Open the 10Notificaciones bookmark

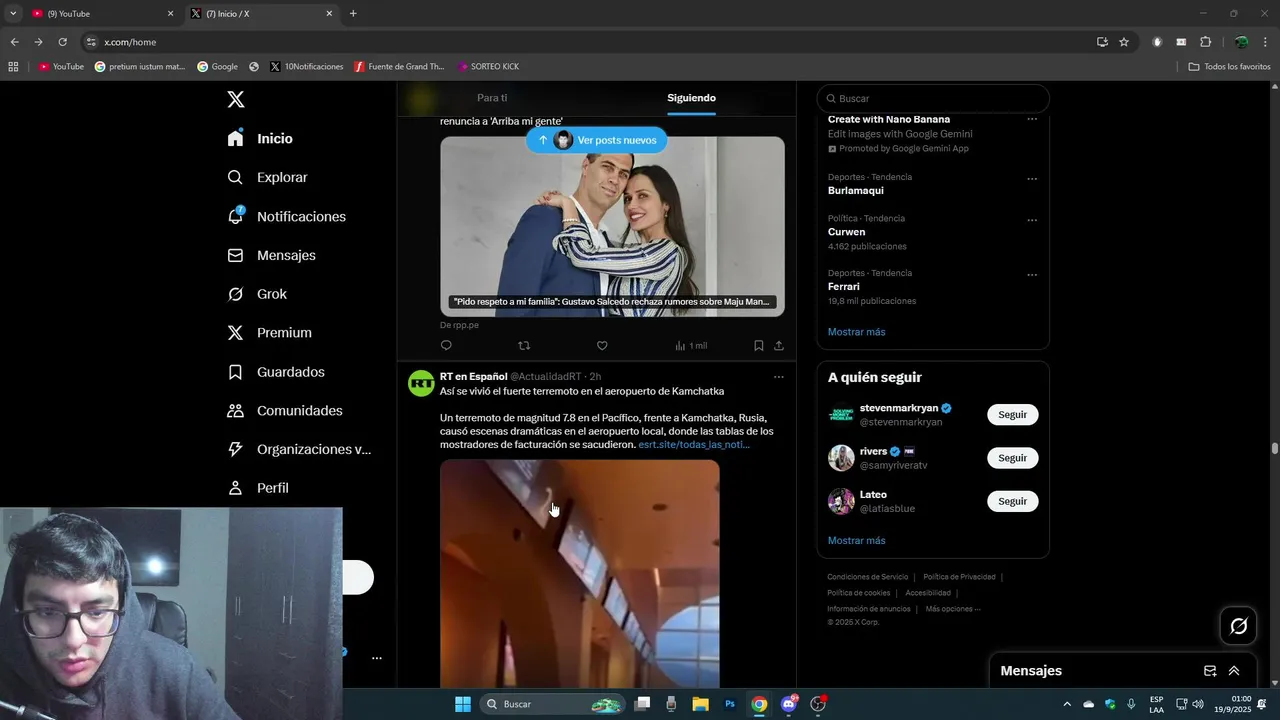click(306, 67)
